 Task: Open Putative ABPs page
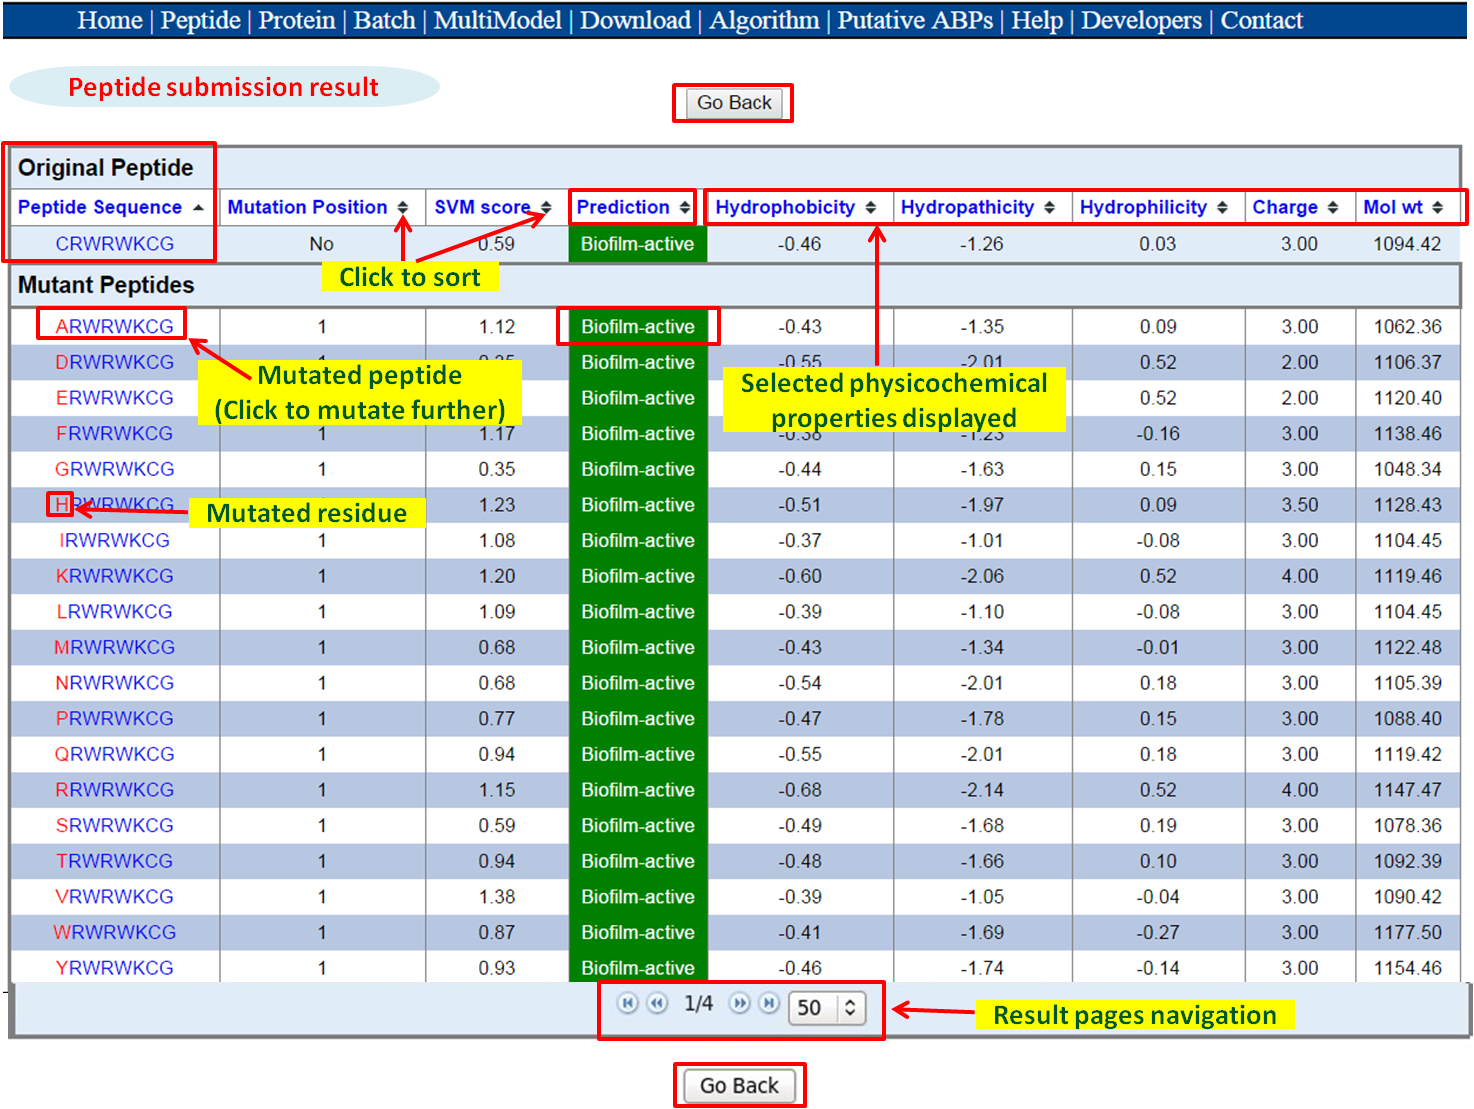click(914, 20)
